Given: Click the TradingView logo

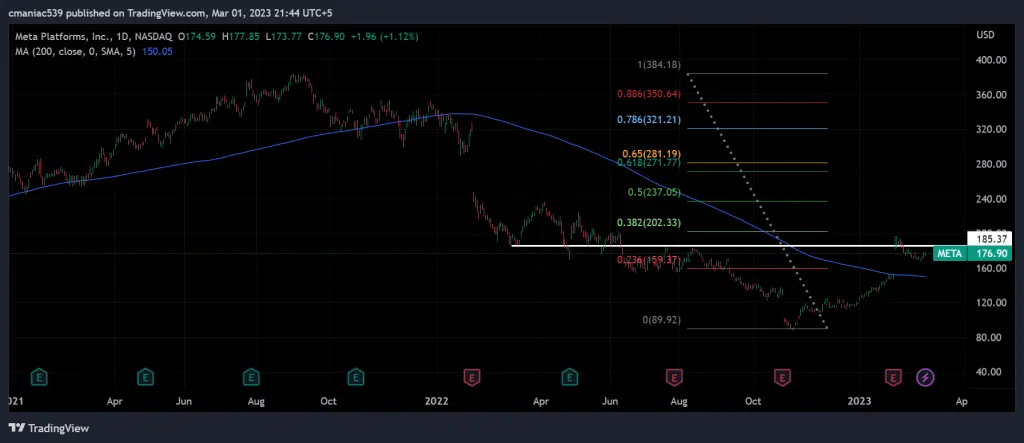Looking at the screenshot, I should click(49, 429).
